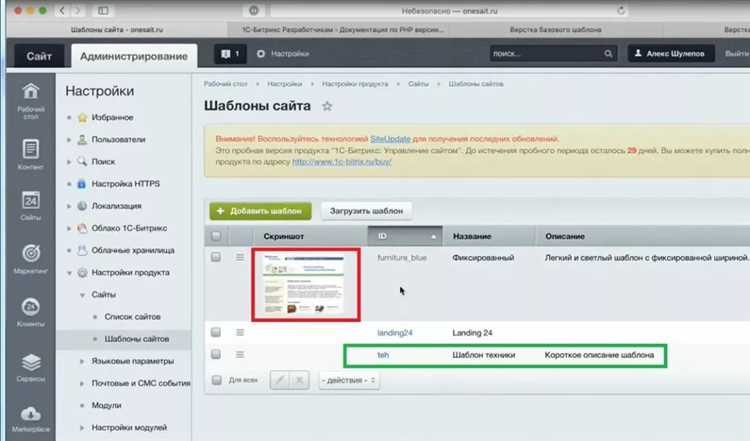Screen dimensions: 750x441
Task: Open the SiteUpdate link in notice
Action: 390,139
